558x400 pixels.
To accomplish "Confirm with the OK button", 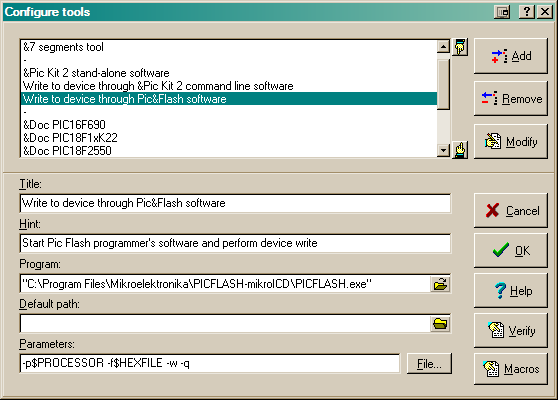I will (511, 251).
